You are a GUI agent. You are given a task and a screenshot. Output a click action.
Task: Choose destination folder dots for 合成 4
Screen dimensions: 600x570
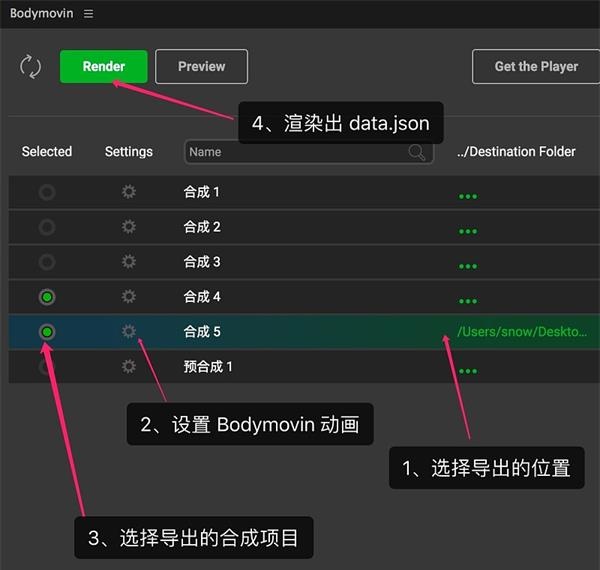(x=468, y=301)
